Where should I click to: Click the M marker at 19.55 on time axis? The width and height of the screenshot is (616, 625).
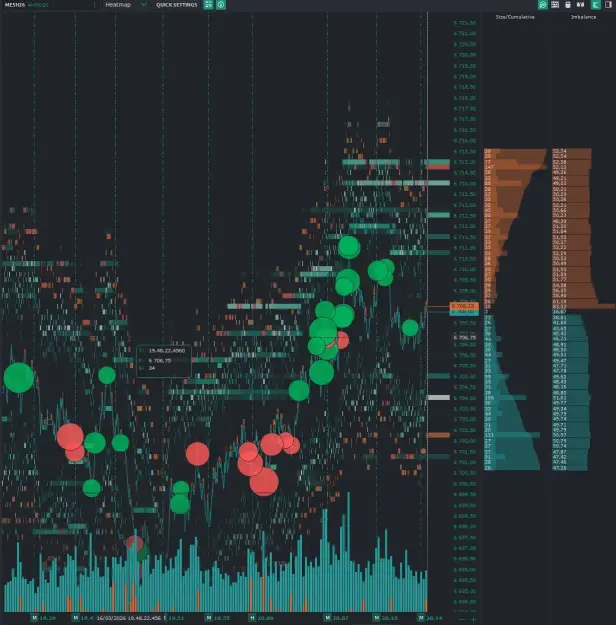coord(209,618)
